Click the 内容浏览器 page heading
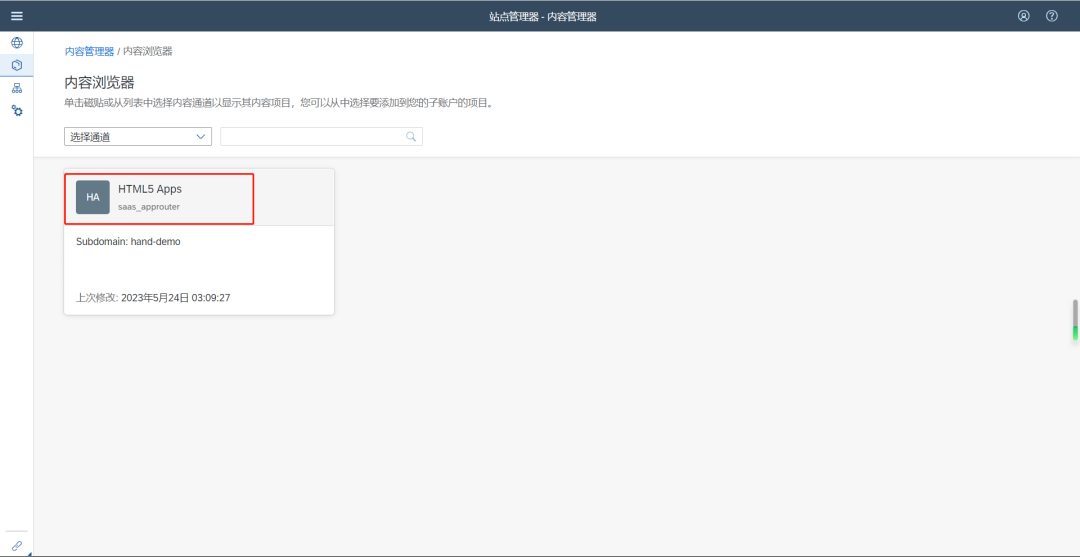This screenshot has width=1080, height=557. coord(99,83)
